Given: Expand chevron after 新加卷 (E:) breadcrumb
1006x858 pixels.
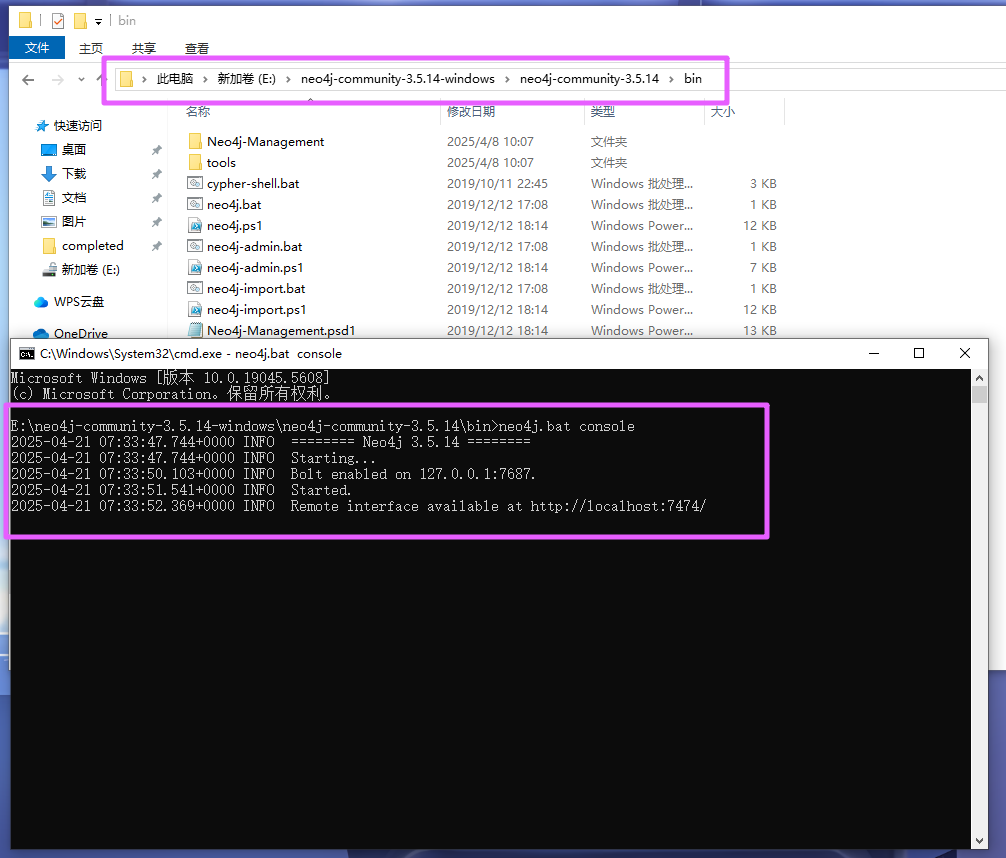Looking at the screenshot, I should pyautogui.click(x=288, y=79).
